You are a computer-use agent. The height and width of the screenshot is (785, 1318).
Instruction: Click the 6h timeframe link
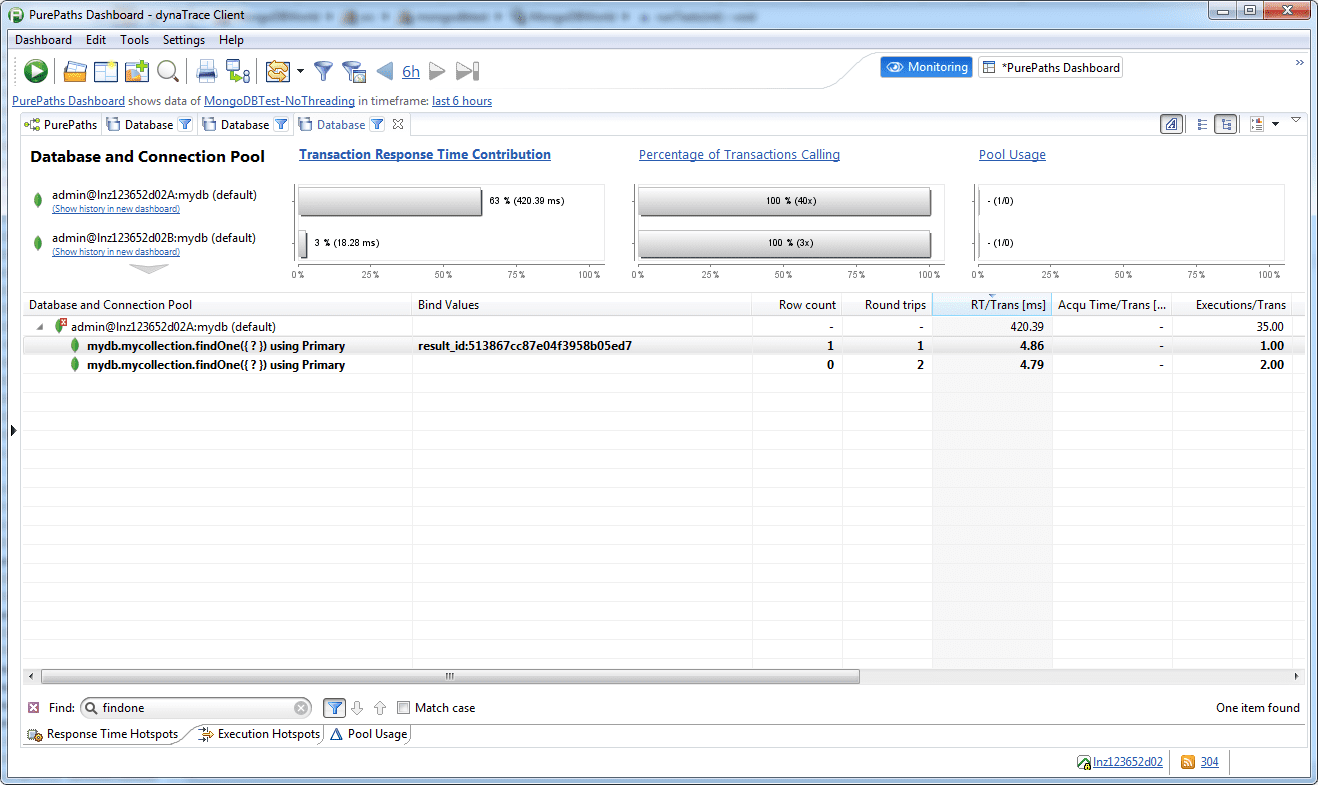click(x=411, y=71)
